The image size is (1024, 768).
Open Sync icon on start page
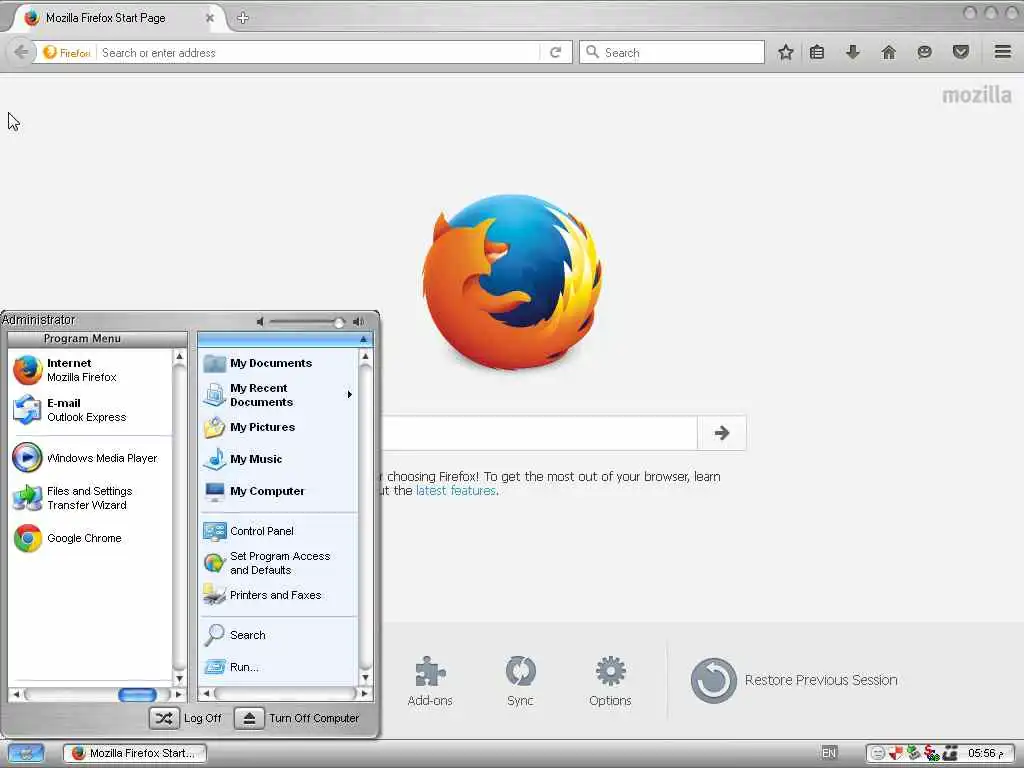click(x=520, y=680)
